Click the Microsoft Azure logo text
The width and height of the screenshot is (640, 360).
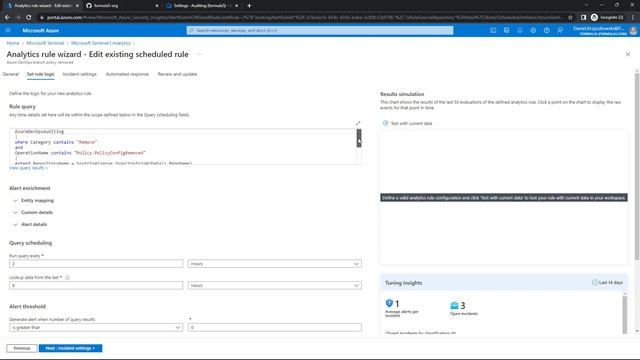(x=40, y=31)
